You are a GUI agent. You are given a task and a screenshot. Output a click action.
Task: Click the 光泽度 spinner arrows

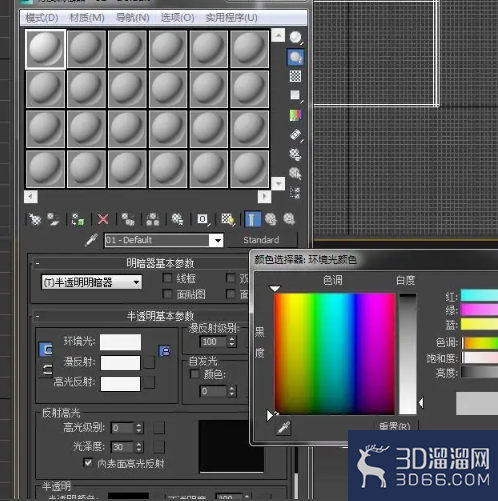tap(139, 447)
